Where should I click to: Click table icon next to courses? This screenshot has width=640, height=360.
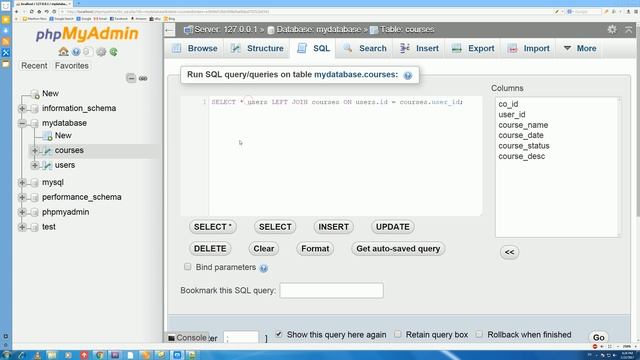point(47,151)
